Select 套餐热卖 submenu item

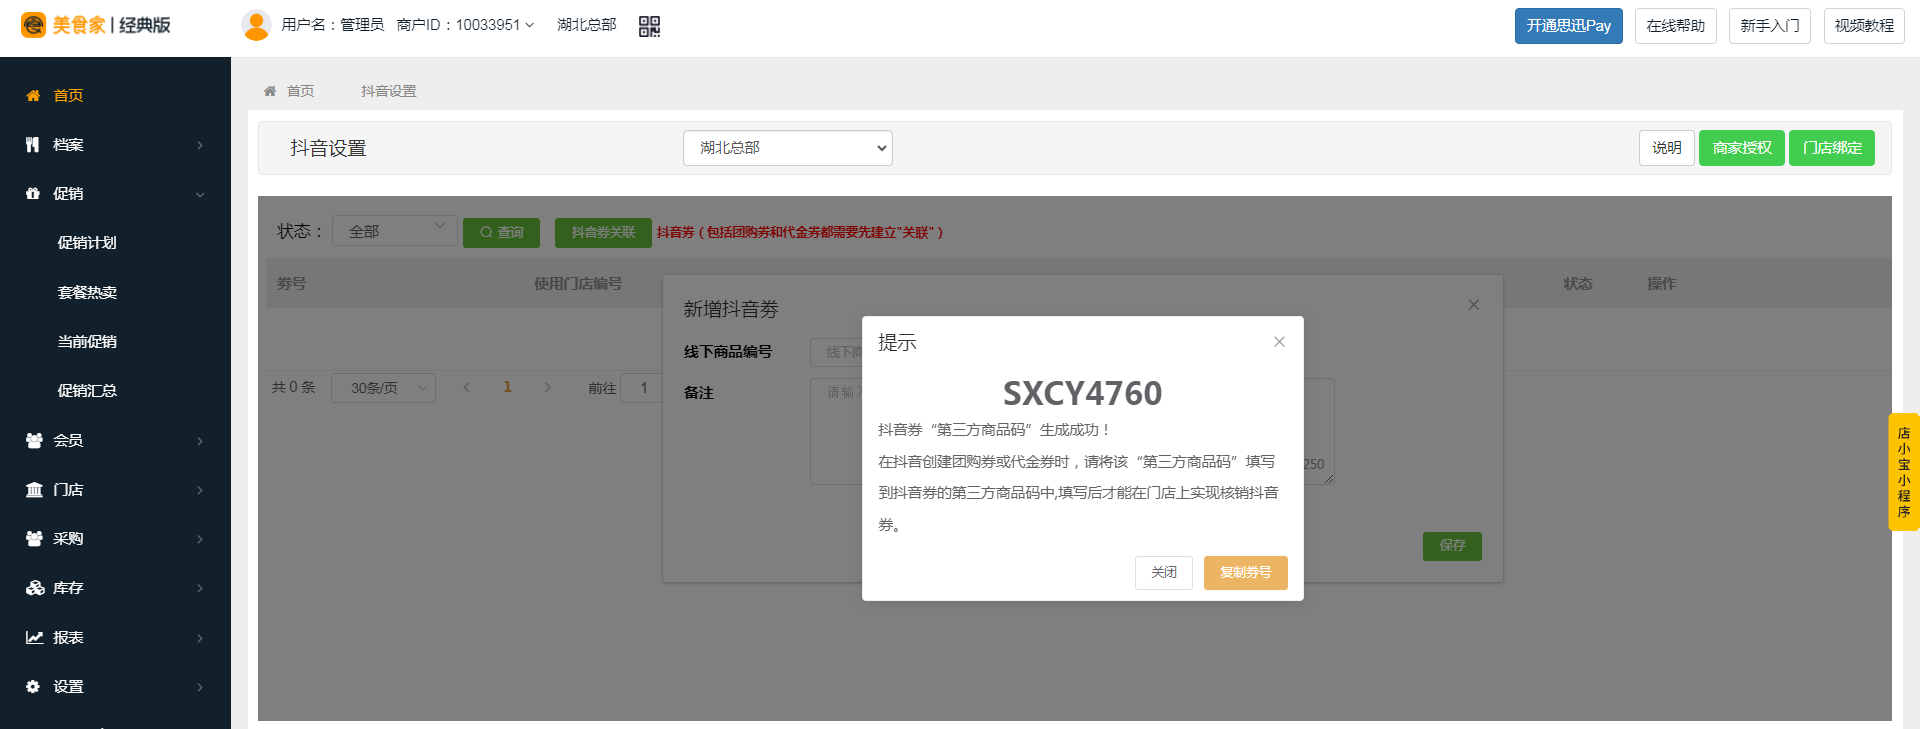[87, 292]
